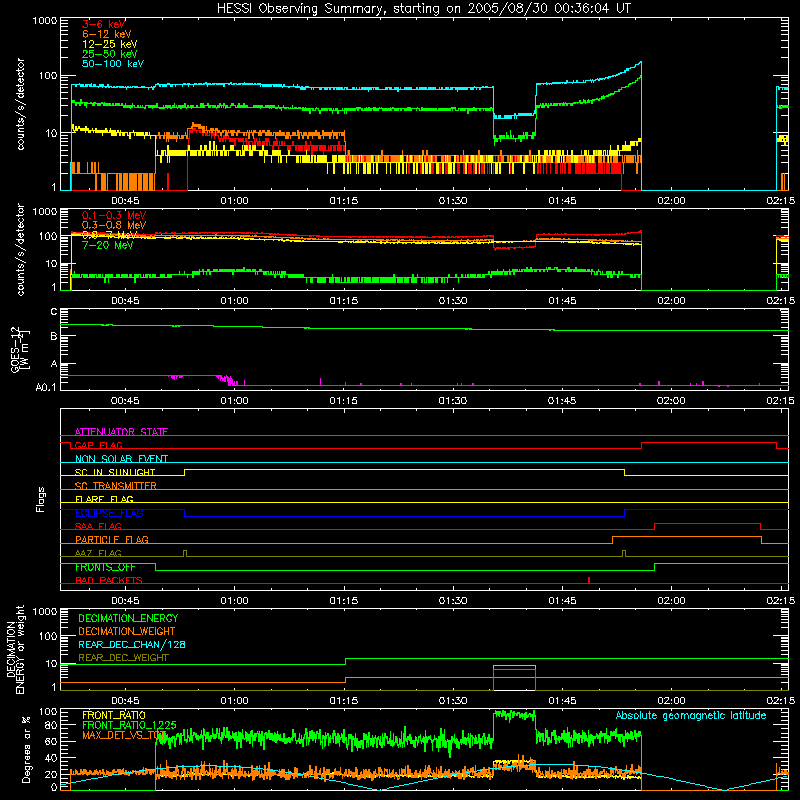Viewport: 800px width, 800px height.
Task: Click the 01:15 tick label under Flags panel
Action: click(x=344, y=601)
